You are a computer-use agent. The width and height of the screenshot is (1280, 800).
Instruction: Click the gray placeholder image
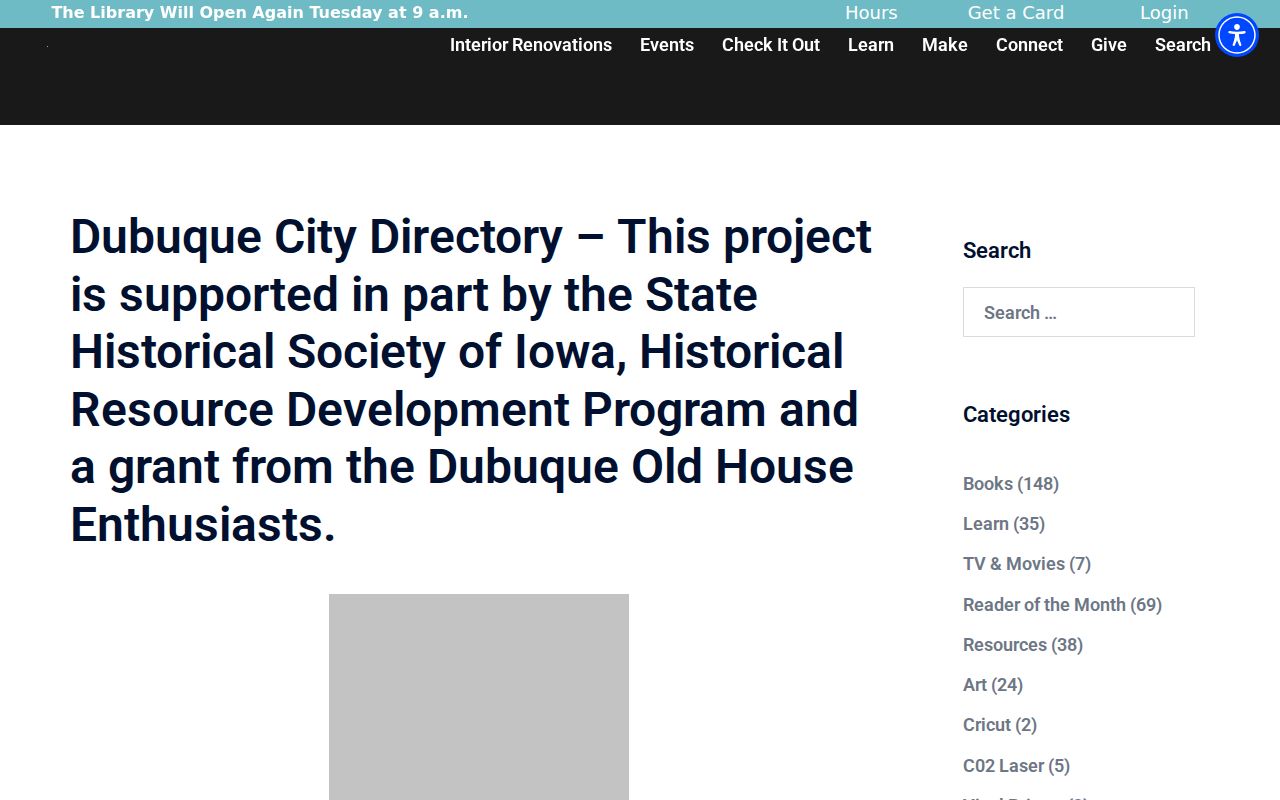(479, 697)
